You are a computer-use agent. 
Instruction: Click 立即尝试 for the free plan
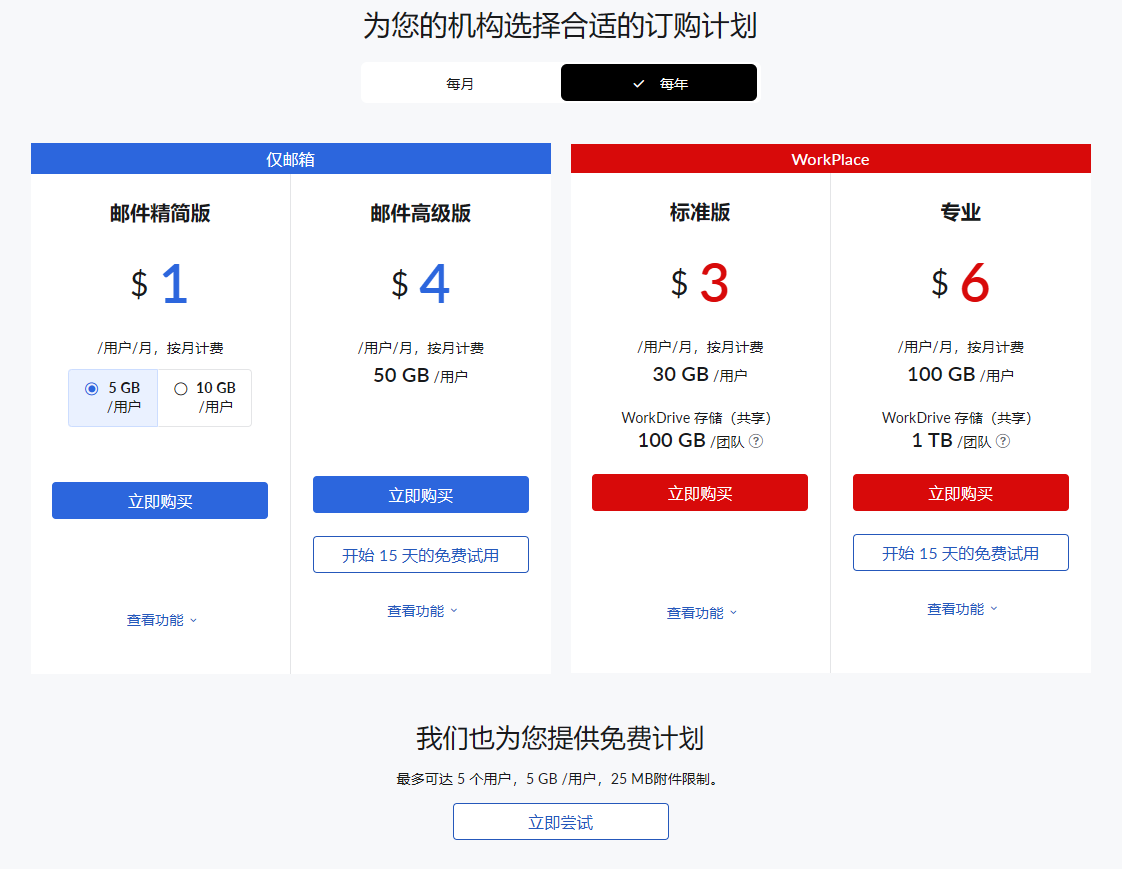(x=561, y=822)
